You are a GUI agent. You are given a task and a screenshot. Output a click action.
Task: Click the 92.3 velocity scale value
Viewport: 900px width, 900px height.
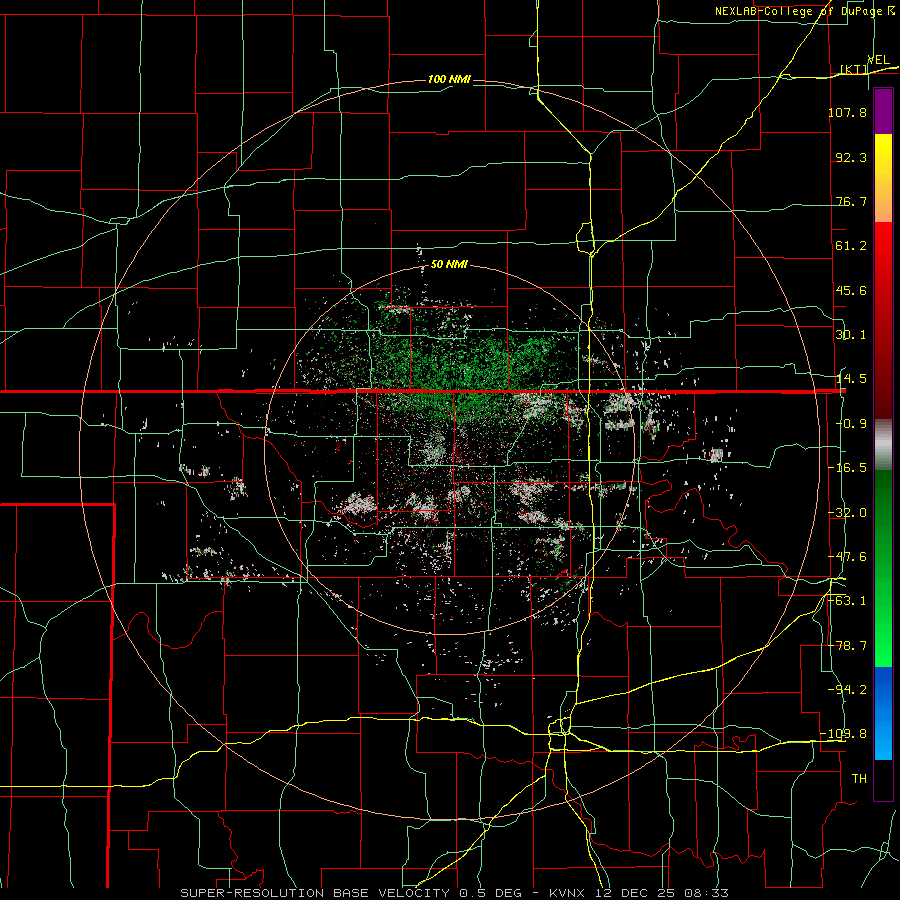(x=851, y=157)
